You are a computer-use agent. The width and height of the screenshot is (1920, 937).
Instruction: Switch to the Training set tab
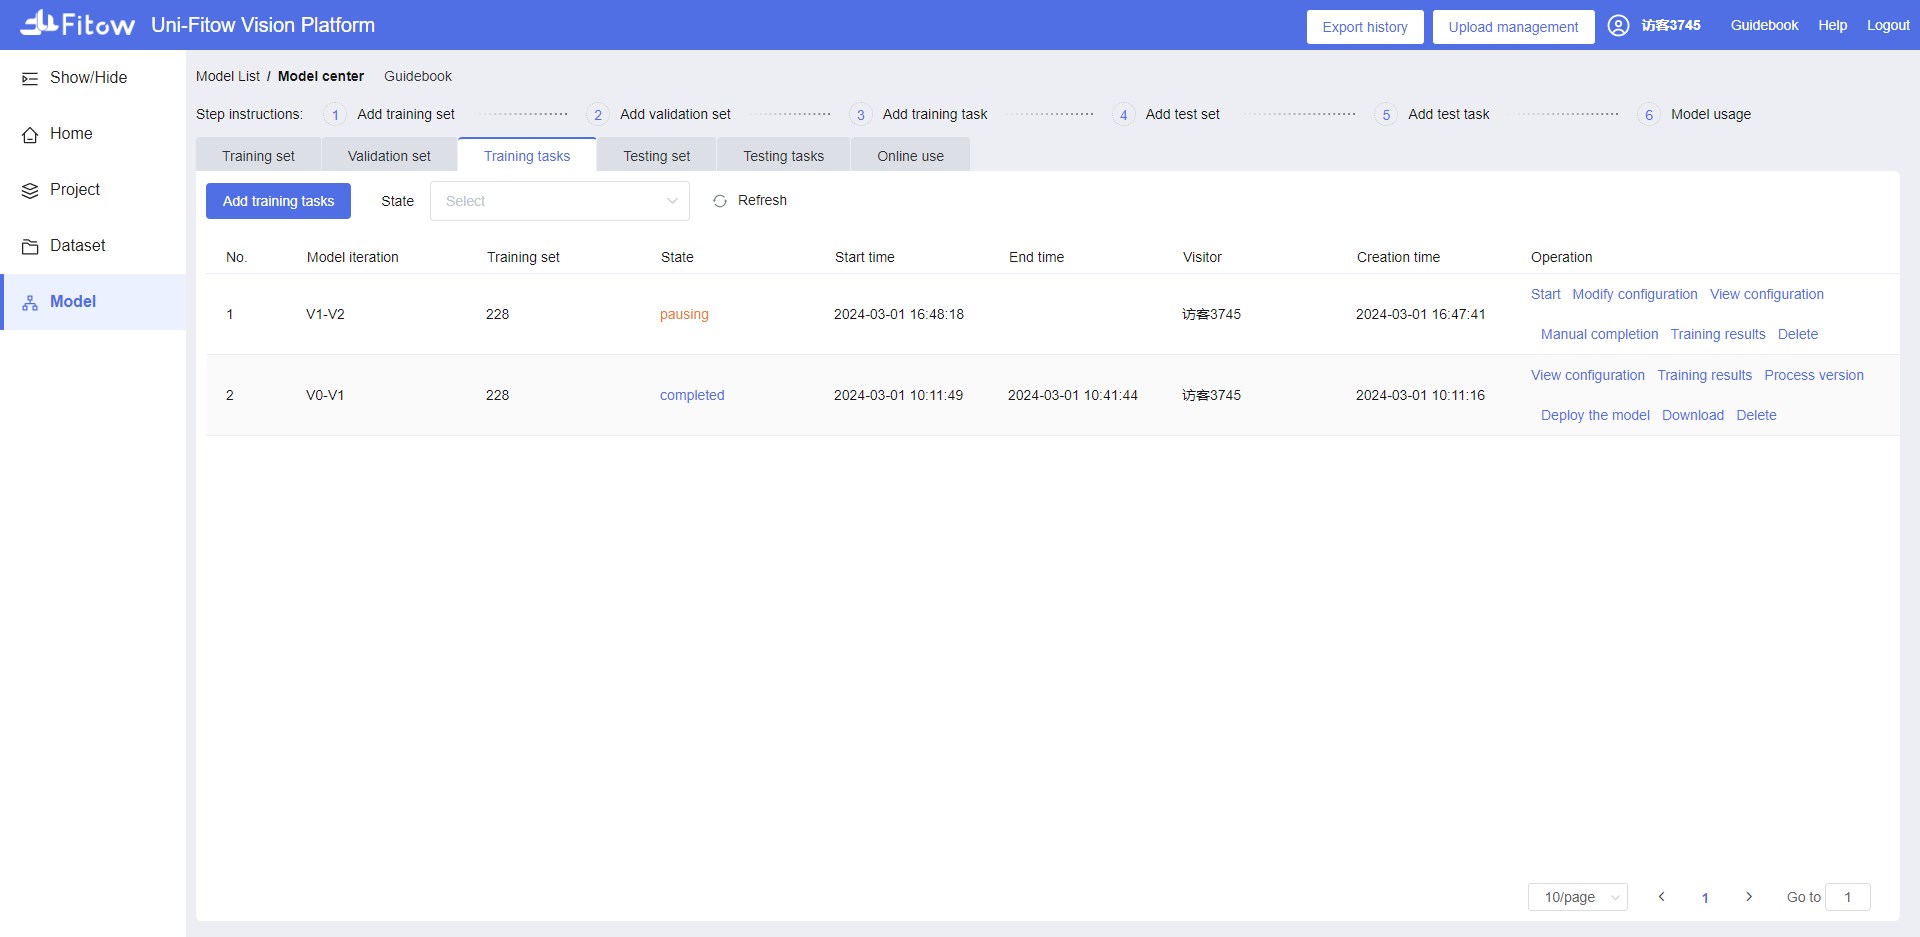click(x=258, y=156)
